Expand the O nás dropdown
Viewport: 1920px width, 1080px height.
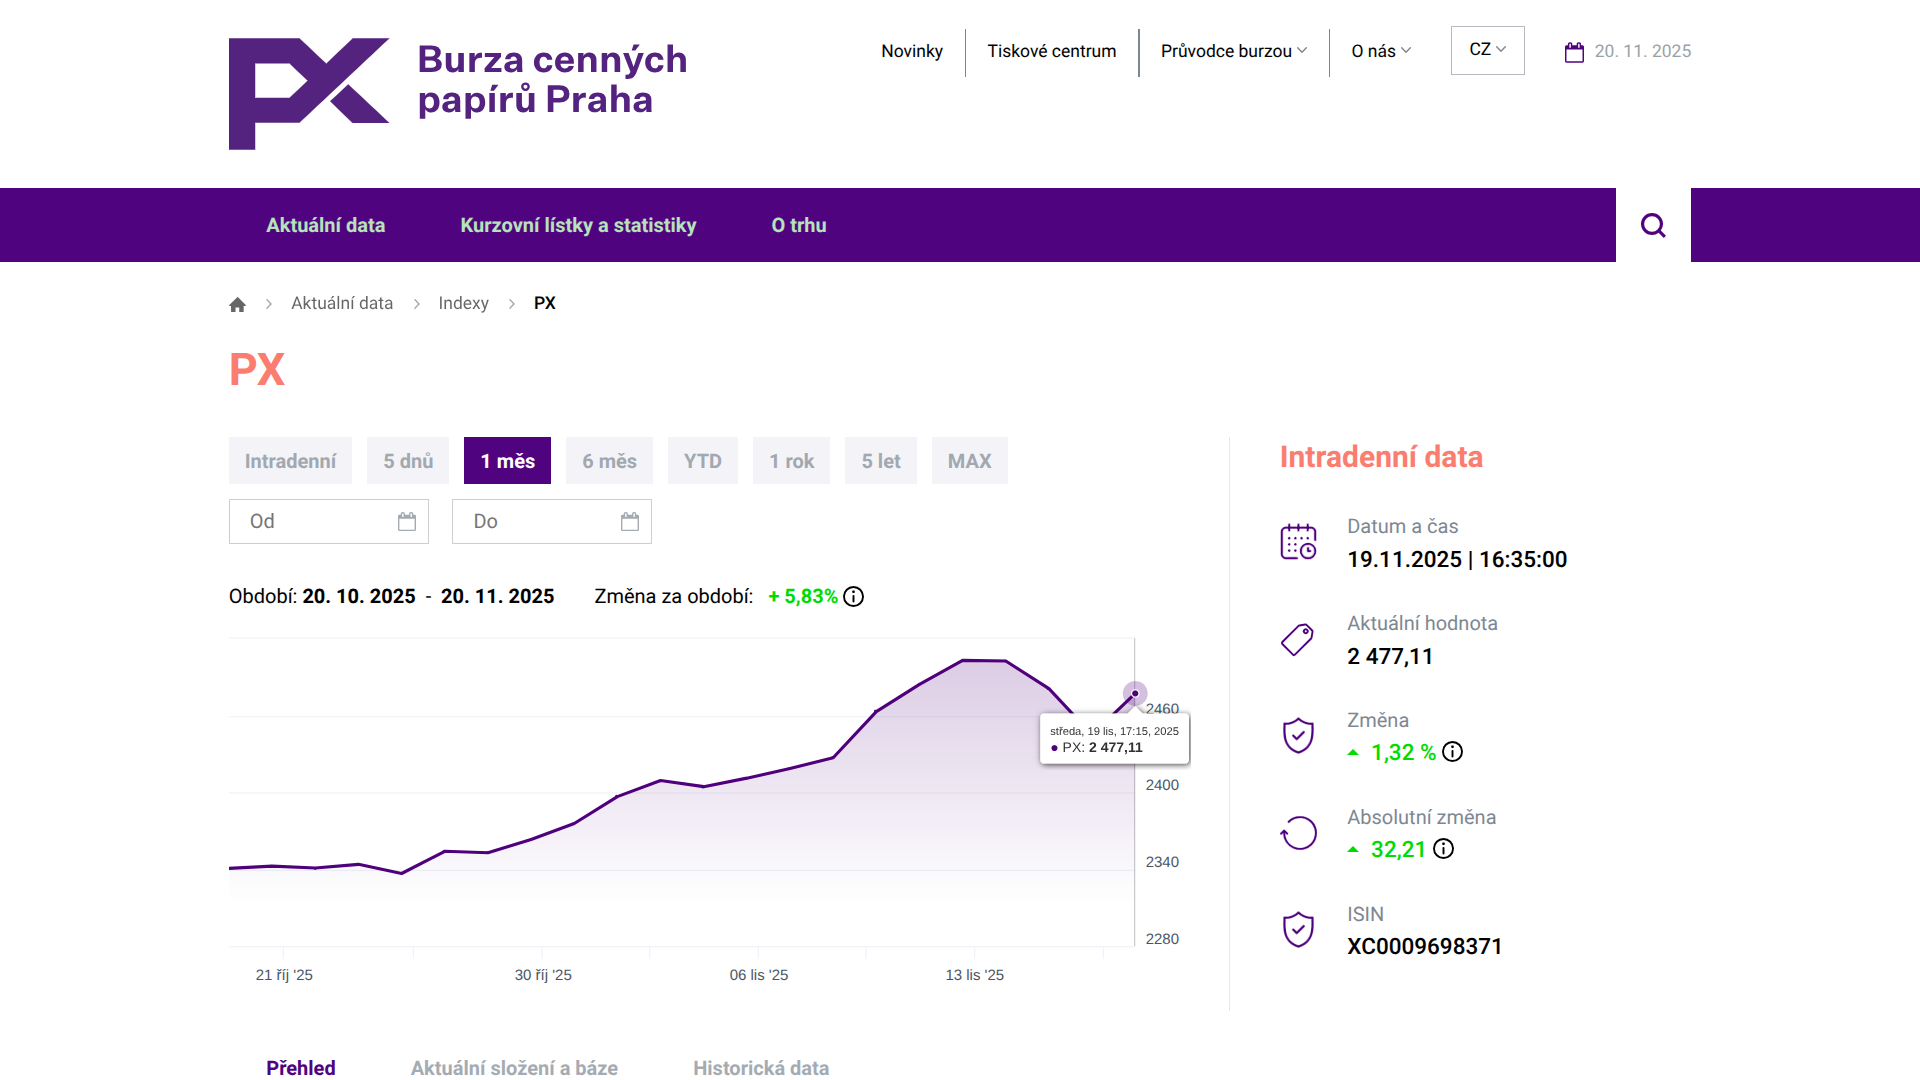[x=1381, y=51]
